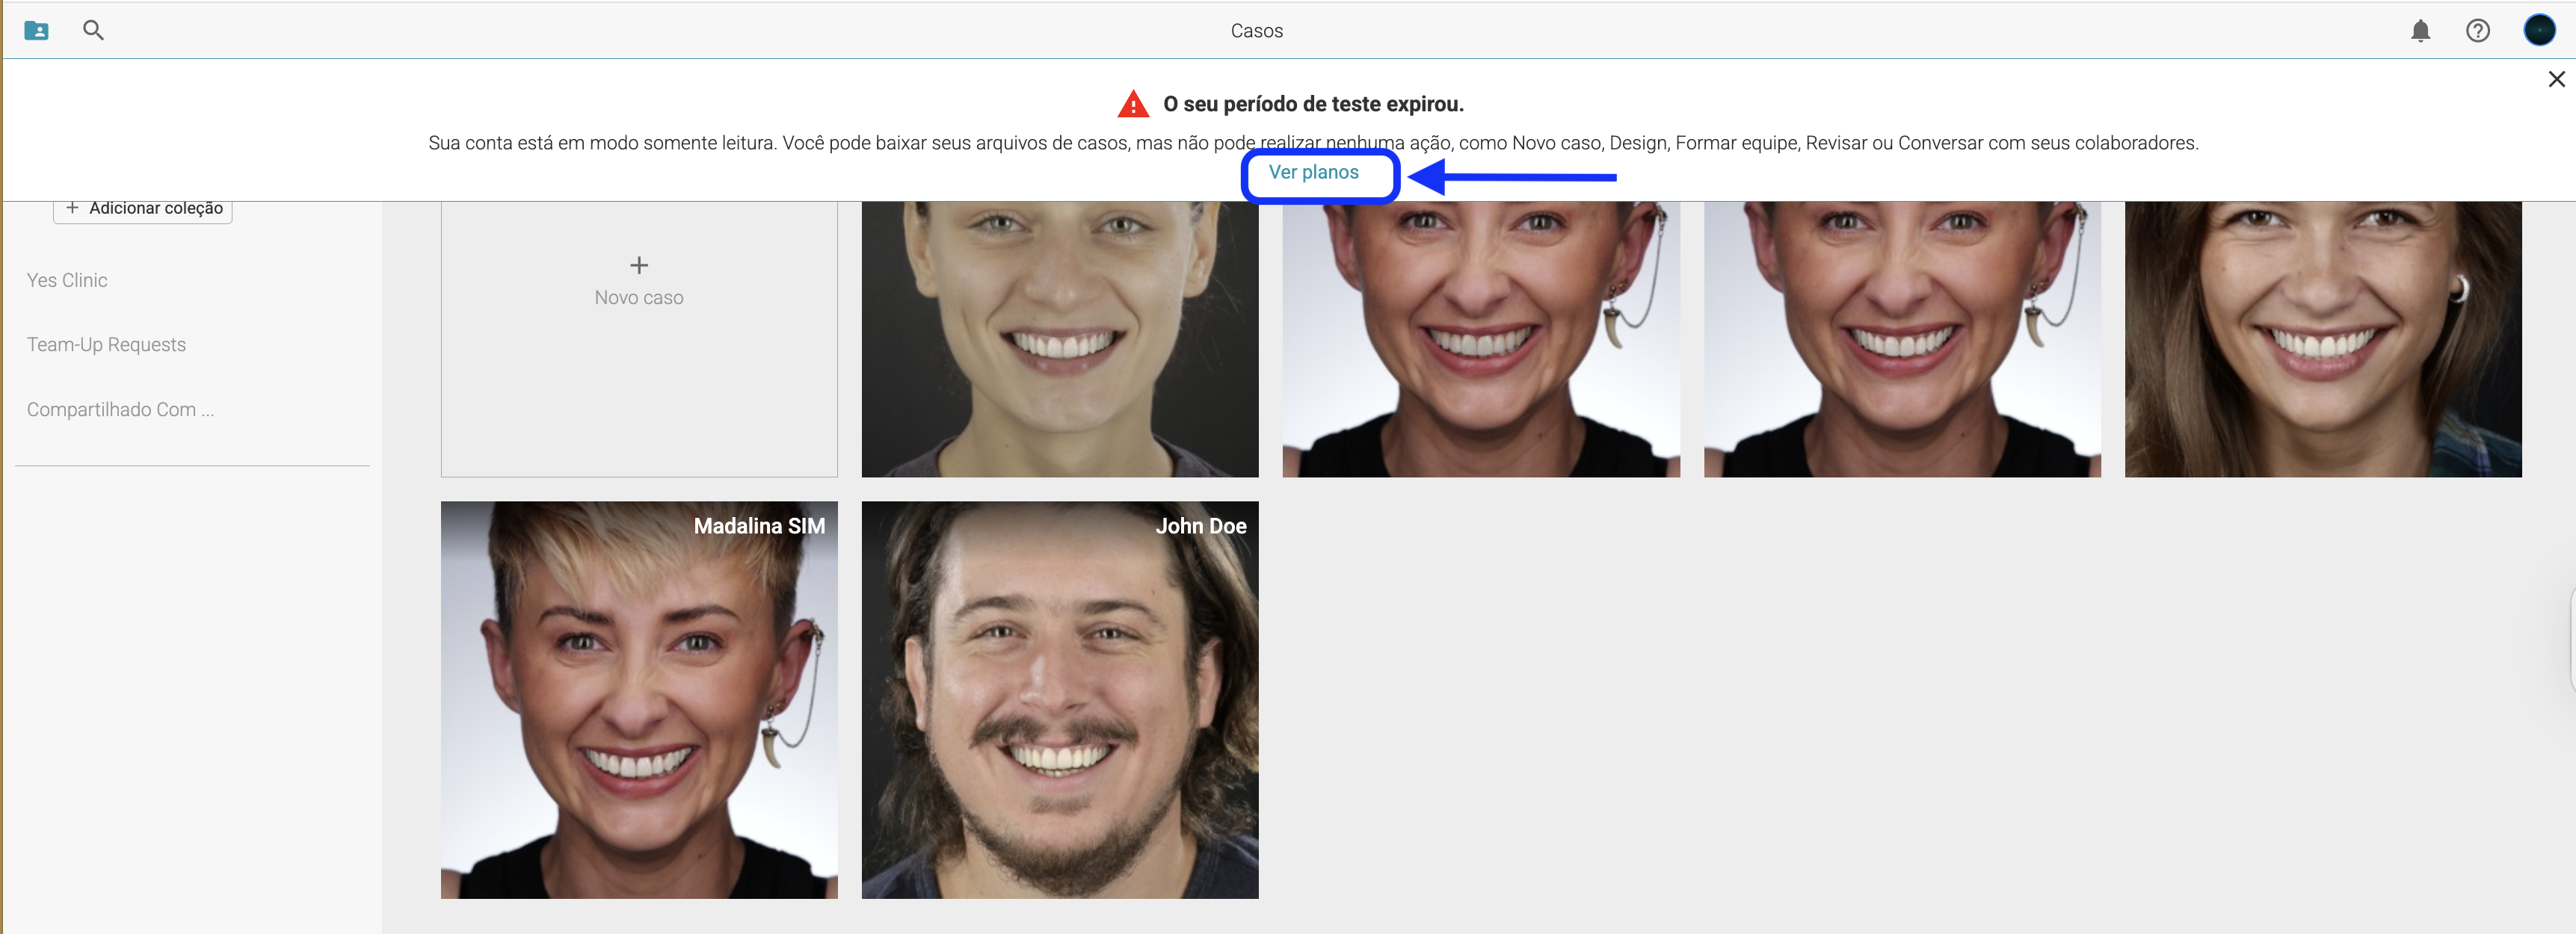
Task: Open Team-Up Requests in sidebar
Action: click(106, 345)
